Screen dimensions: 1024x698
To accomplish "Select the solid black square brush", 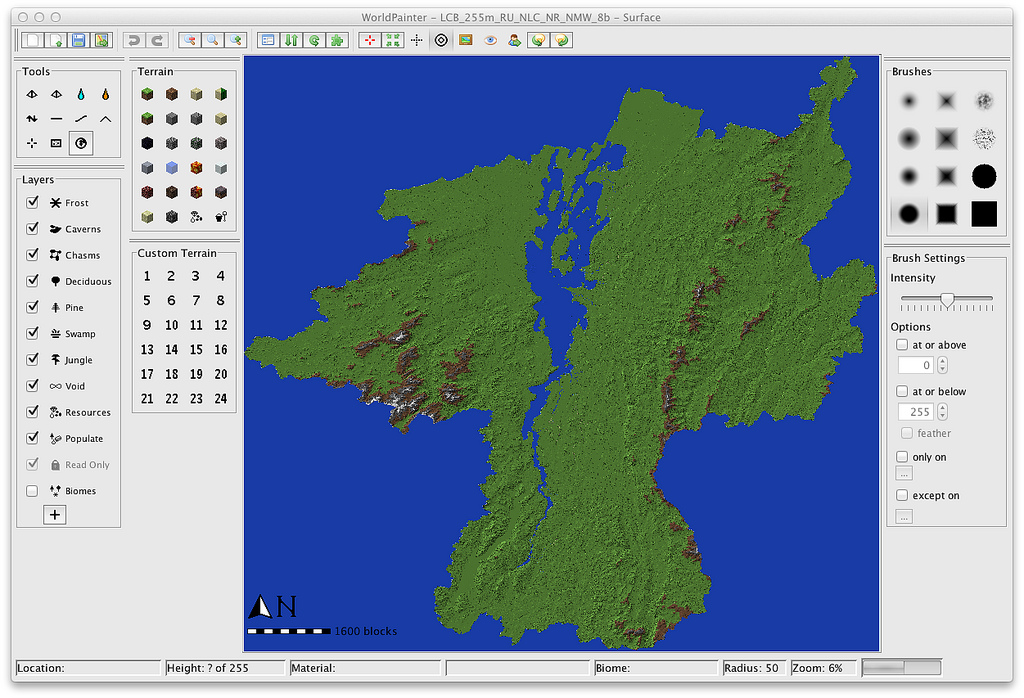I will point(984,213).
